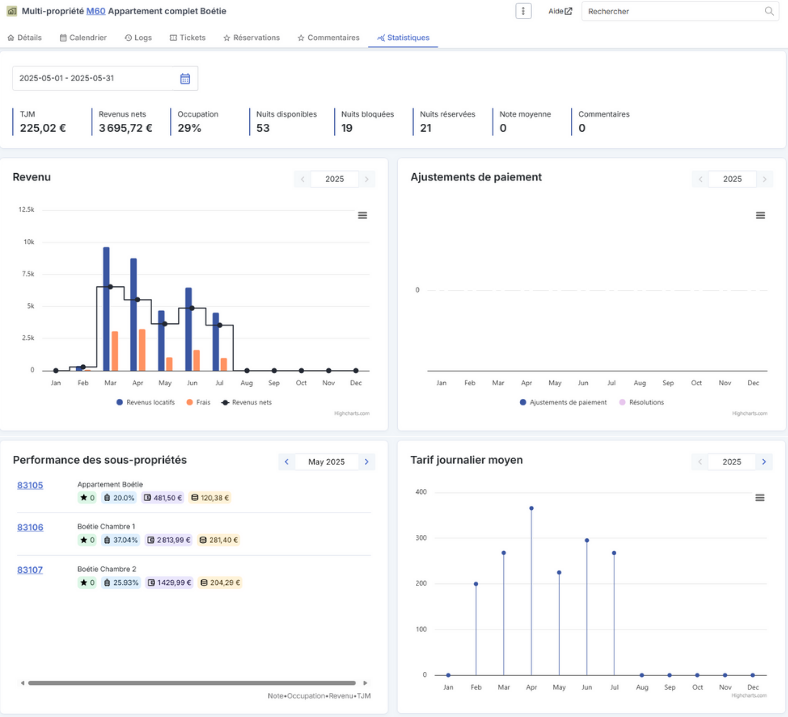Toggle Frais legend series visibility

[199, 402]
